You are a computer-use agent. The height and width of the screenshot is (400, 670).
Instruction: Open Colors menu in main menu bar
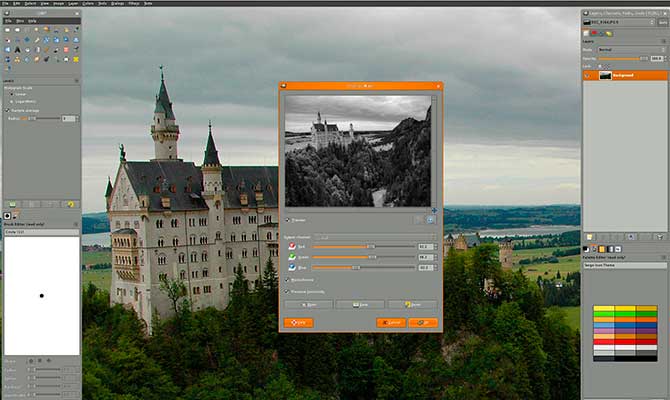click(x=88, y=3)
